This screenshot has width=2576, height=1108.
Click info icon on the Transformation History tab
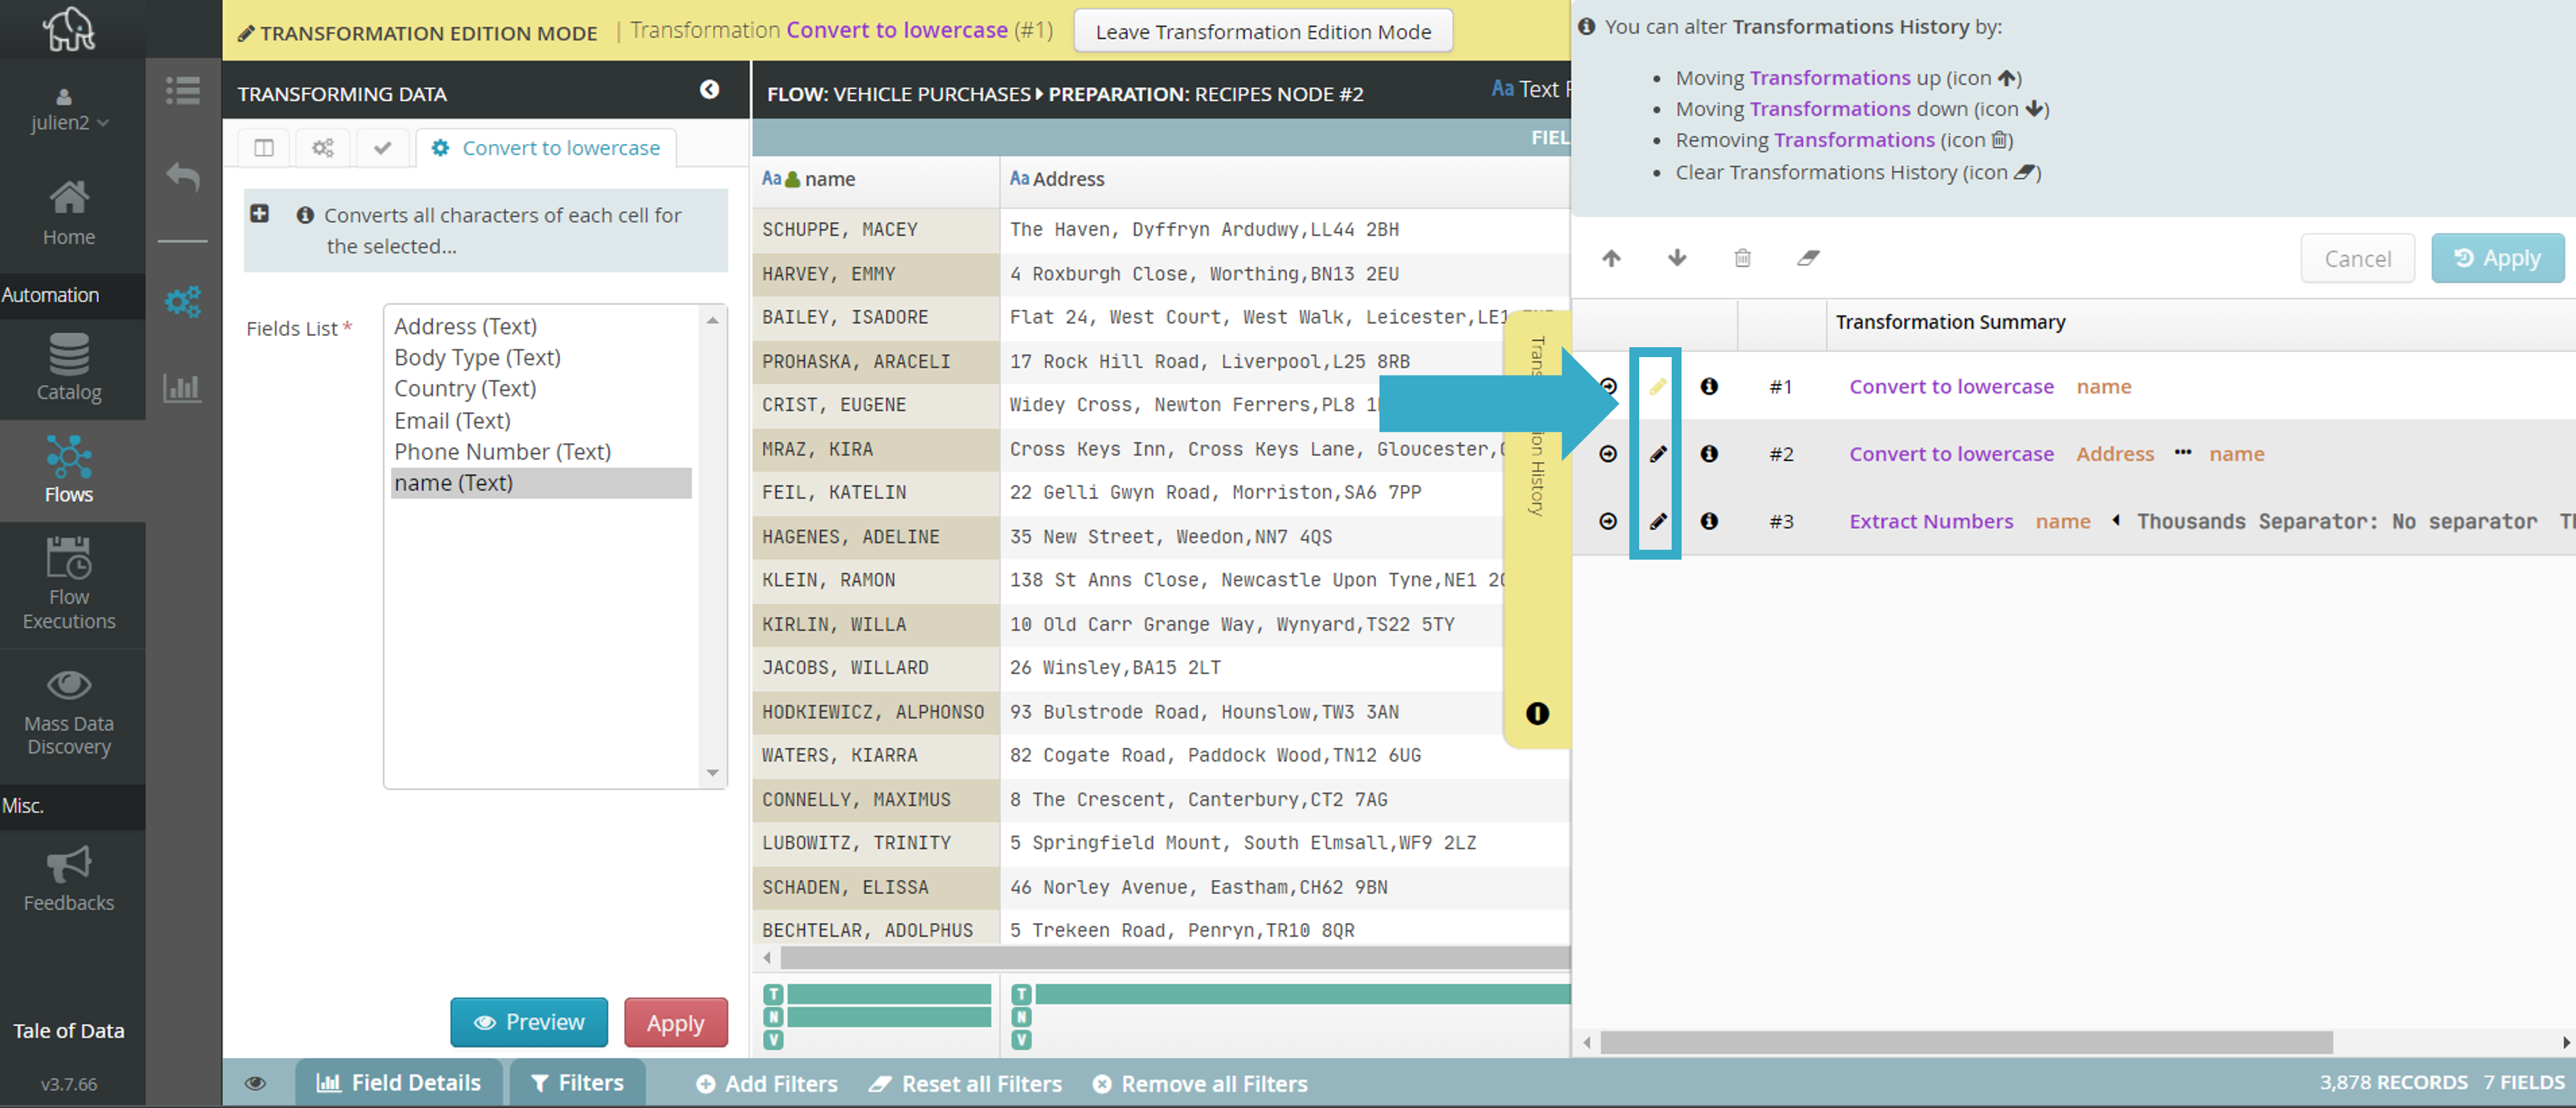[x=1537, y=713]
